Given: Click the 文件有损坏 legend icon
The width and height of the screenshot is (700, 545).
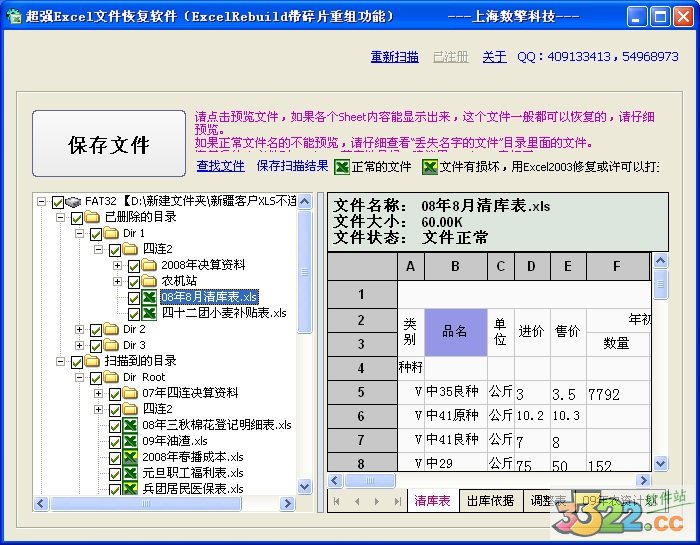Looking at the screenshot, I should pyautogui.click(x=429, y=167).
